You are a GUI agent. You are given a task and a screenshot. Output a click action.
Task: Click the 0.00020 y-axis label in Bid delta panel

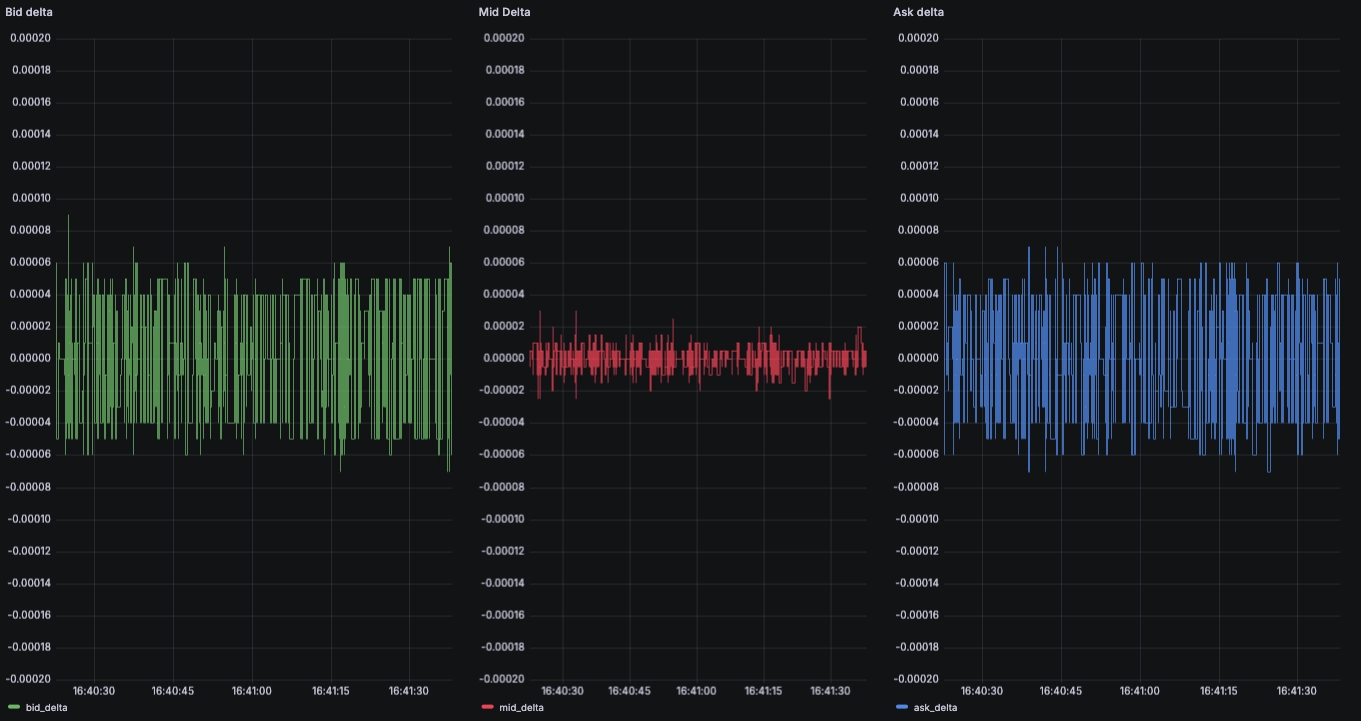point(30,38)
